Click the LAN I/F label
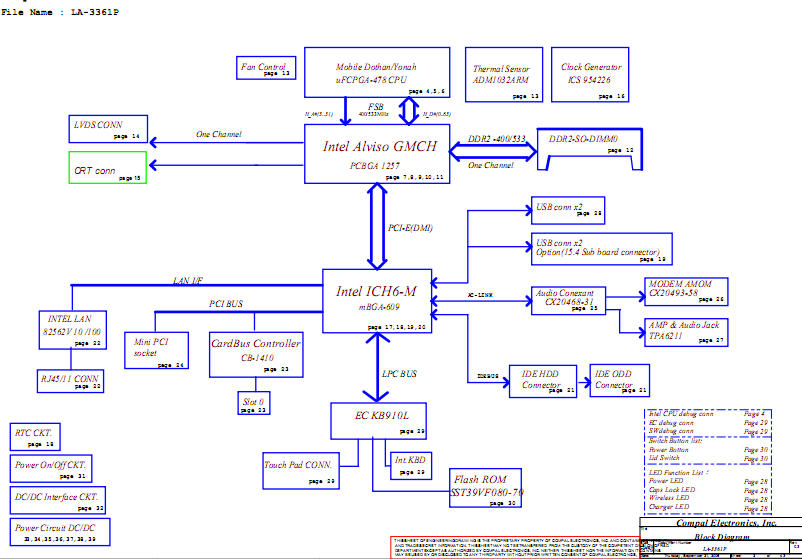Viewport: 802px width, 559px height. [188, 280]
